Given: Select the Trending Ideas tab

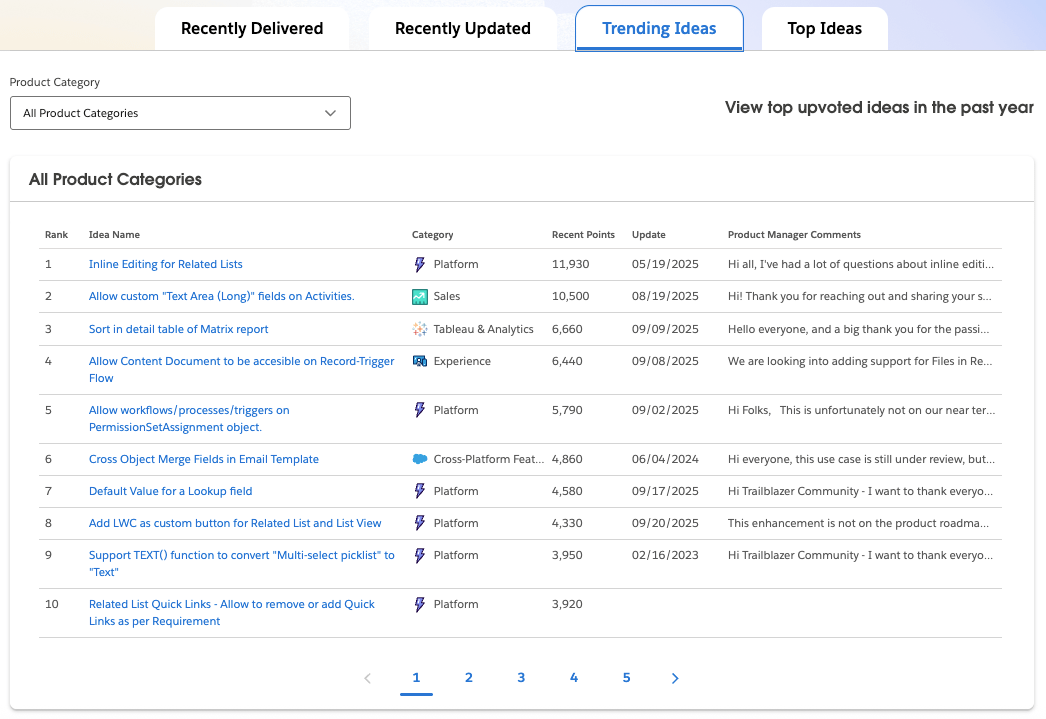Looking at the screenshot, I should tap(659, 29).
